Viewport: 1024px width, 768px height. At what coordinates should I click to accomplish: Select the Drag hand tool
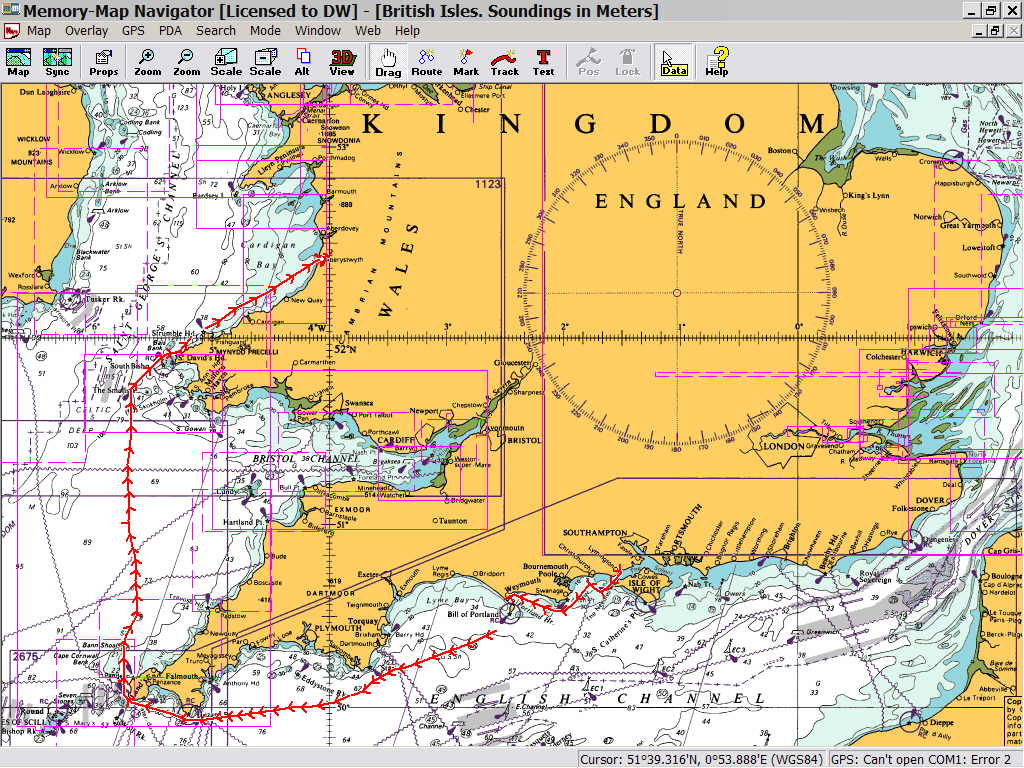click(x=388, y=62)
